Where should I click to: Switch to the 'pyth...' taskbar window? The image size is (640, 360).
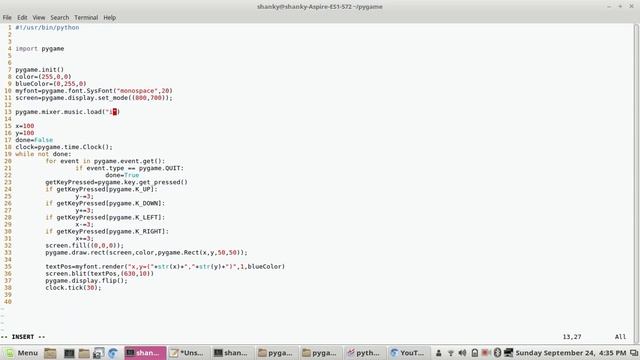pos(364,353)
